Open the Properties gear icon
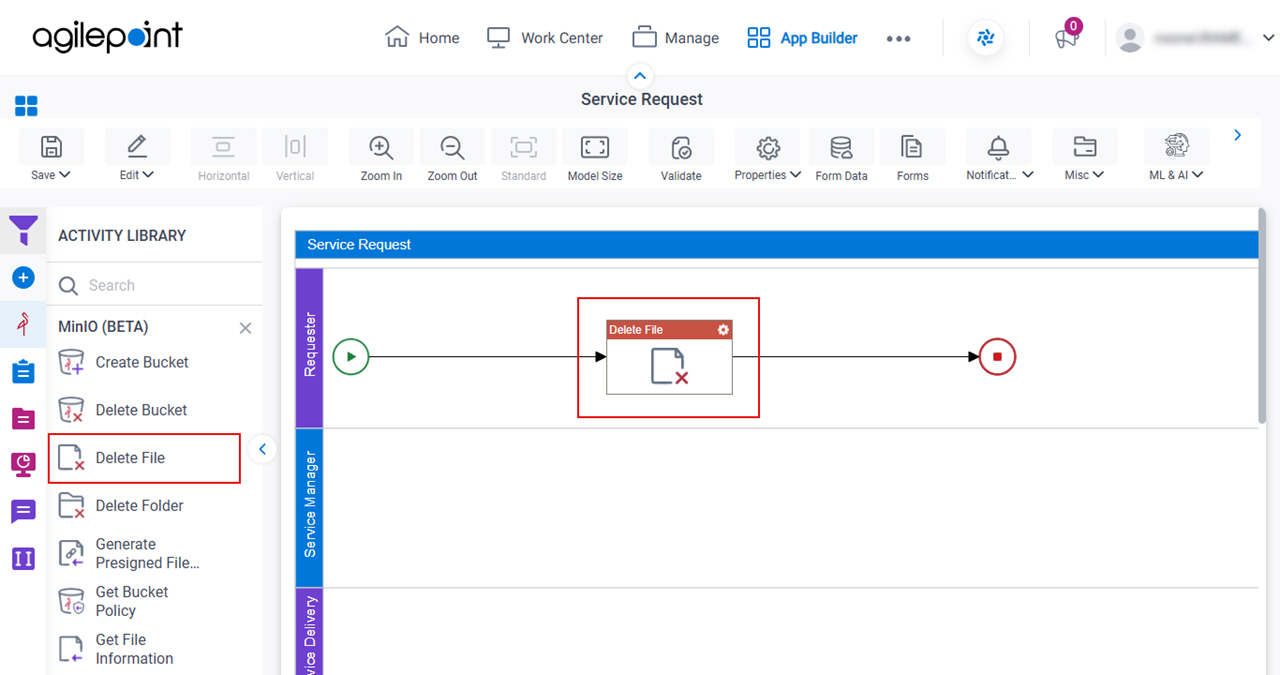The image size is (1280, 675). click(767, 148)
